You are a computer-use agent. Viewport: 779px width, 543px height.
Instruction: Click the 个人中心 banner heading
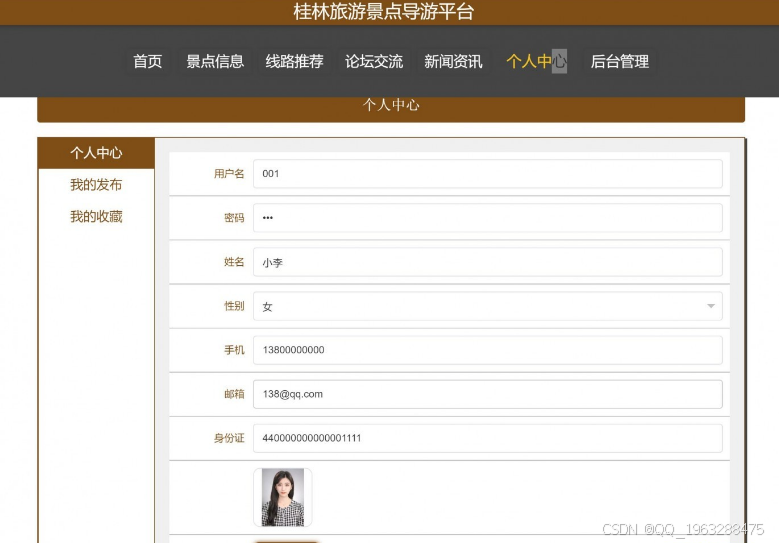[x=391, y=105]
